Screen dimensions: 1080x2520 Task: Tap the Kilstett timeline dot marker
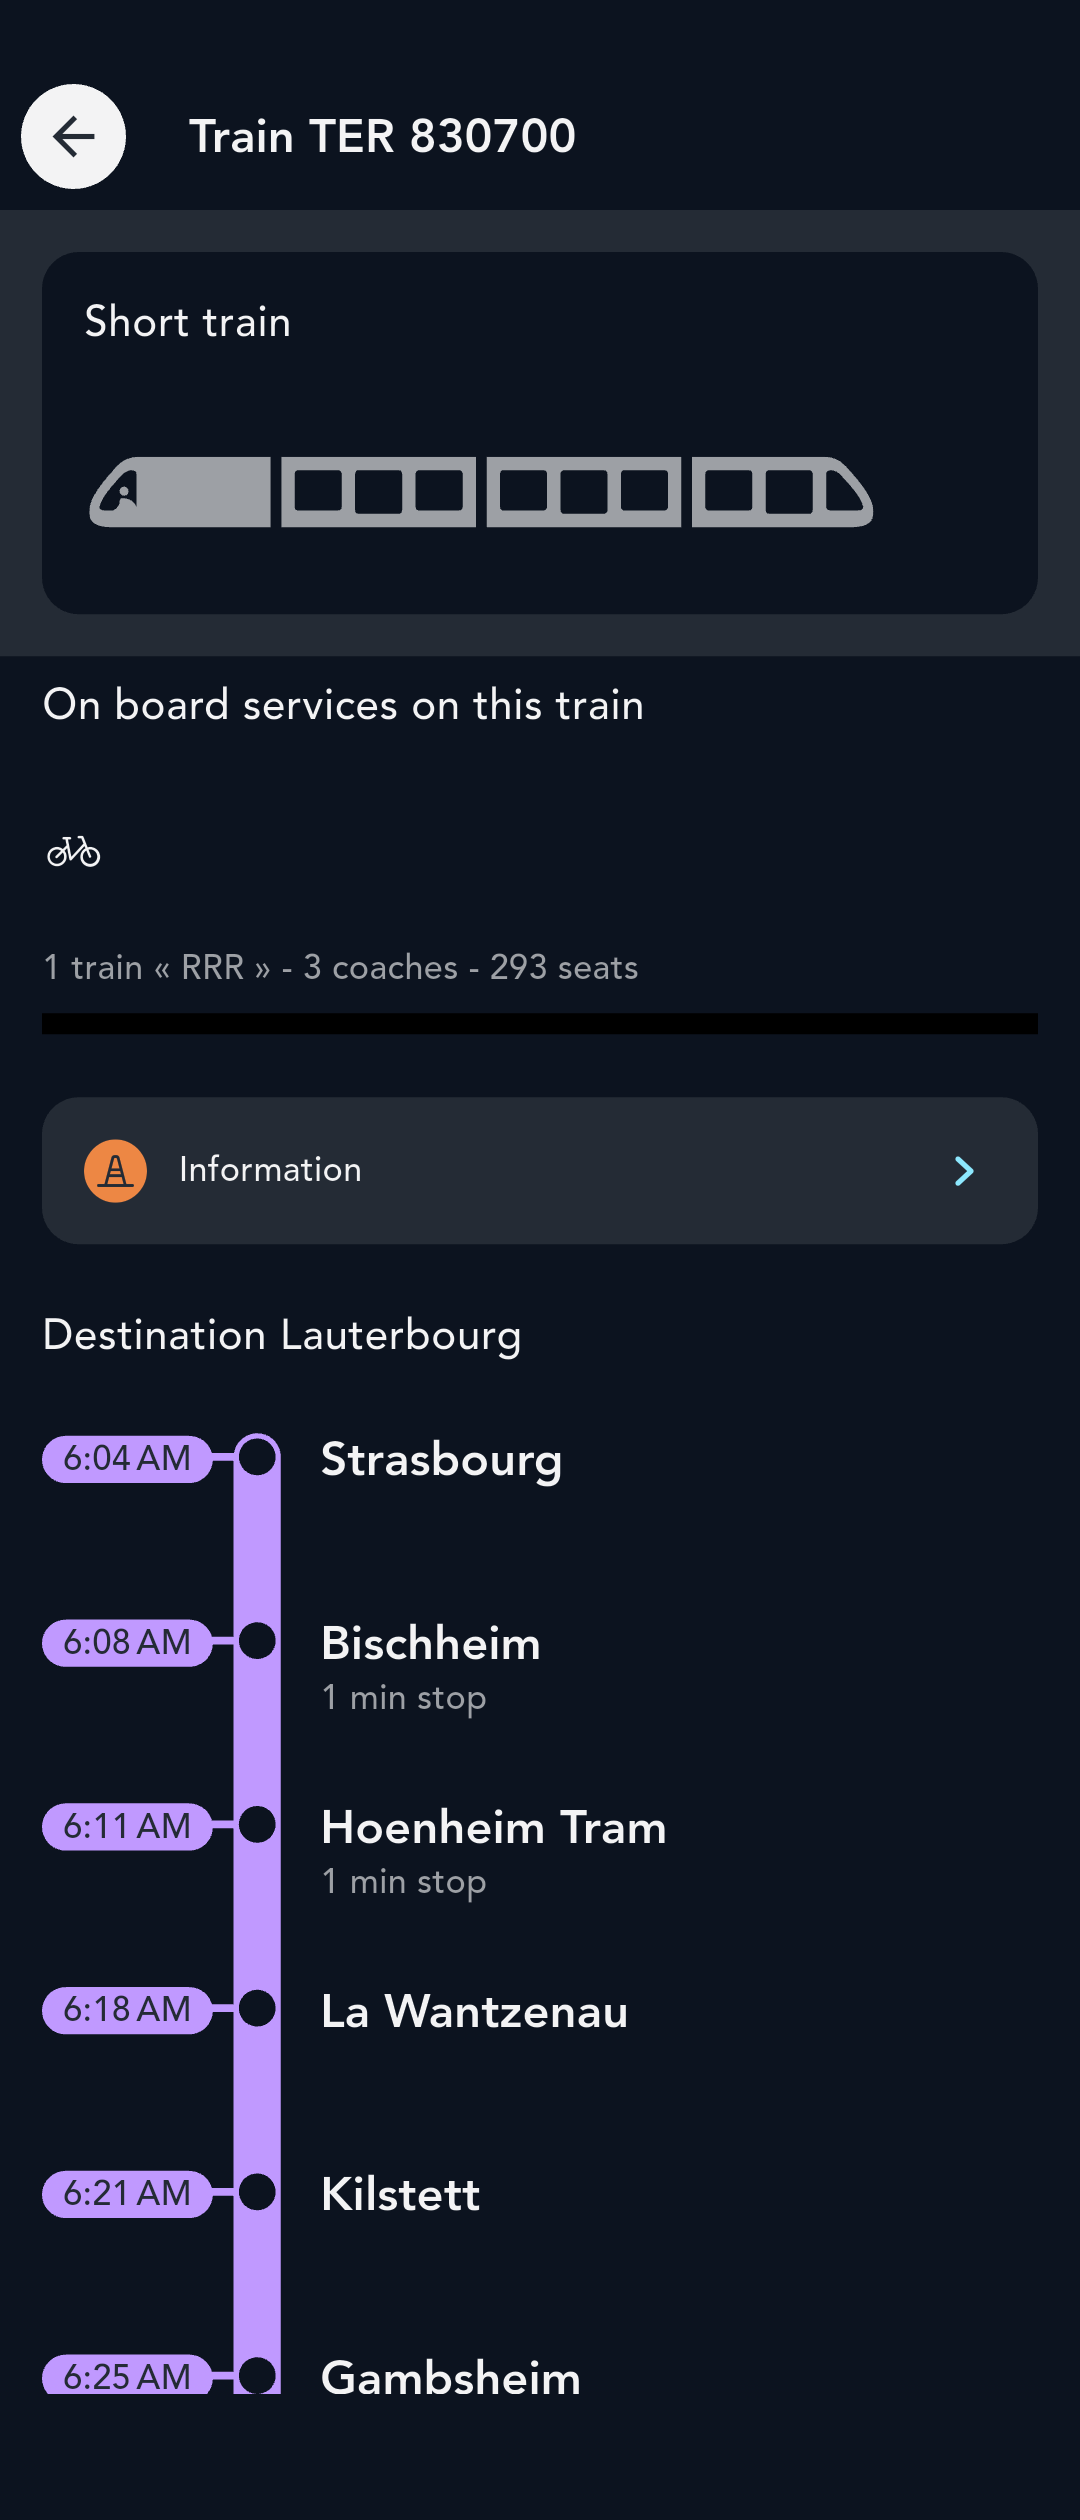257,2192
